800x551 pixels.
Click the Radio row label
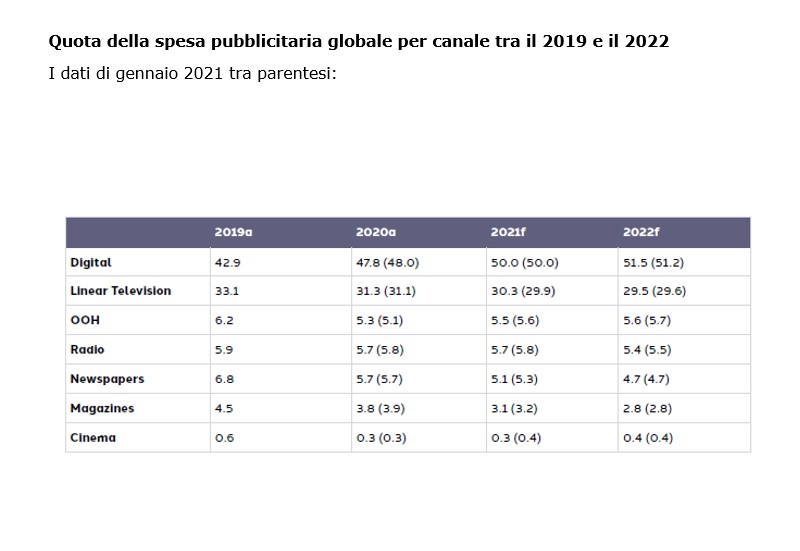88,350
